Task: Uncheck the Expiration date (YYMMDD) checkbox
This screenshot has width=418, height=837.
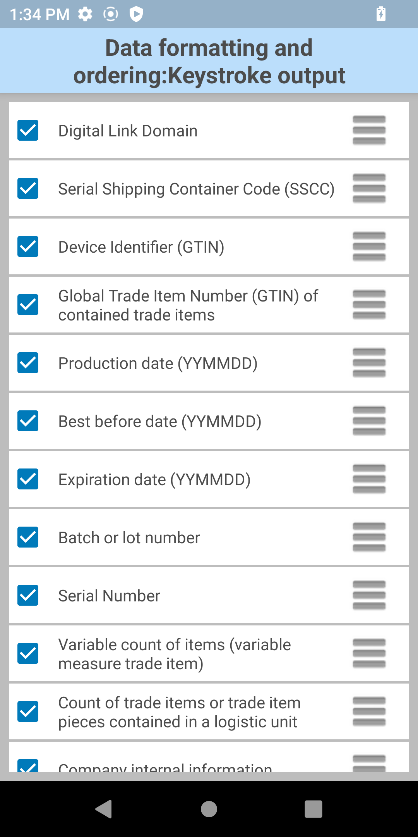Action: click(x=28, y=479)
